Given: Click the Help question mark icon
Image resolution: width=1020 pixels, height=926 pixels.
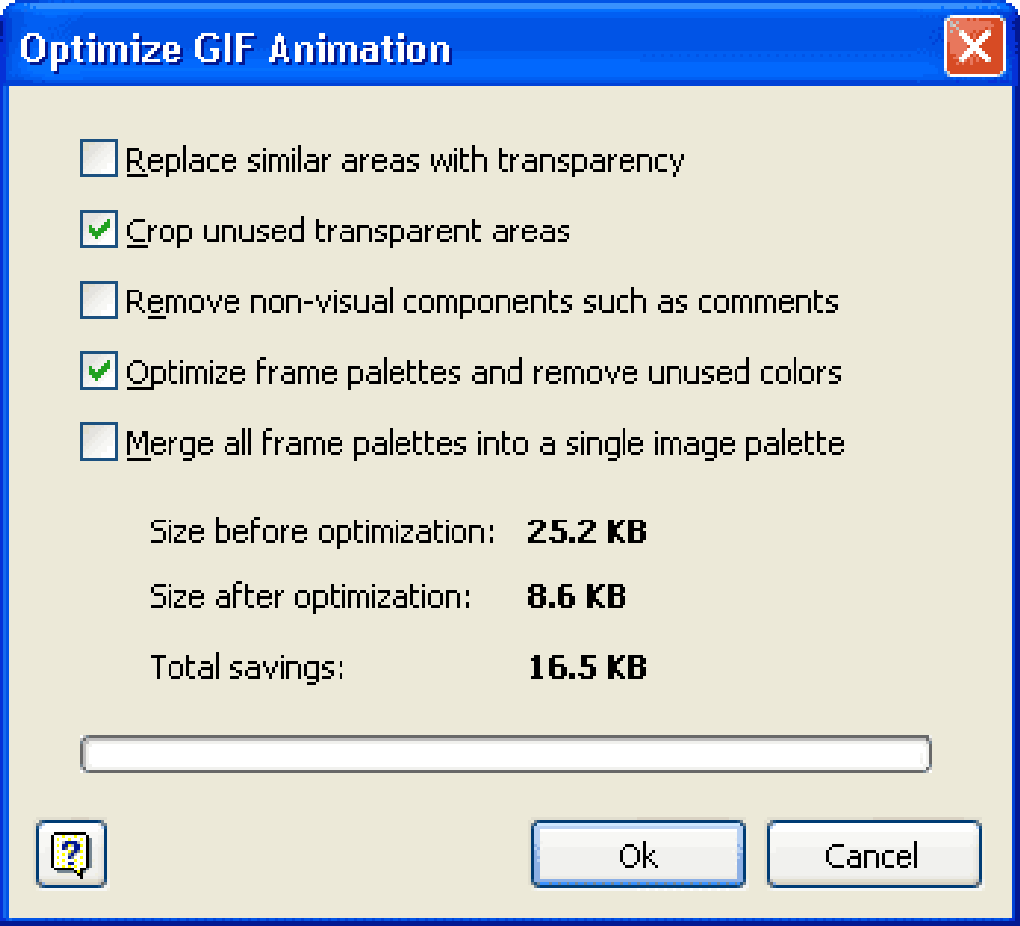Looking at the screenshot, I should coord(70,854).
